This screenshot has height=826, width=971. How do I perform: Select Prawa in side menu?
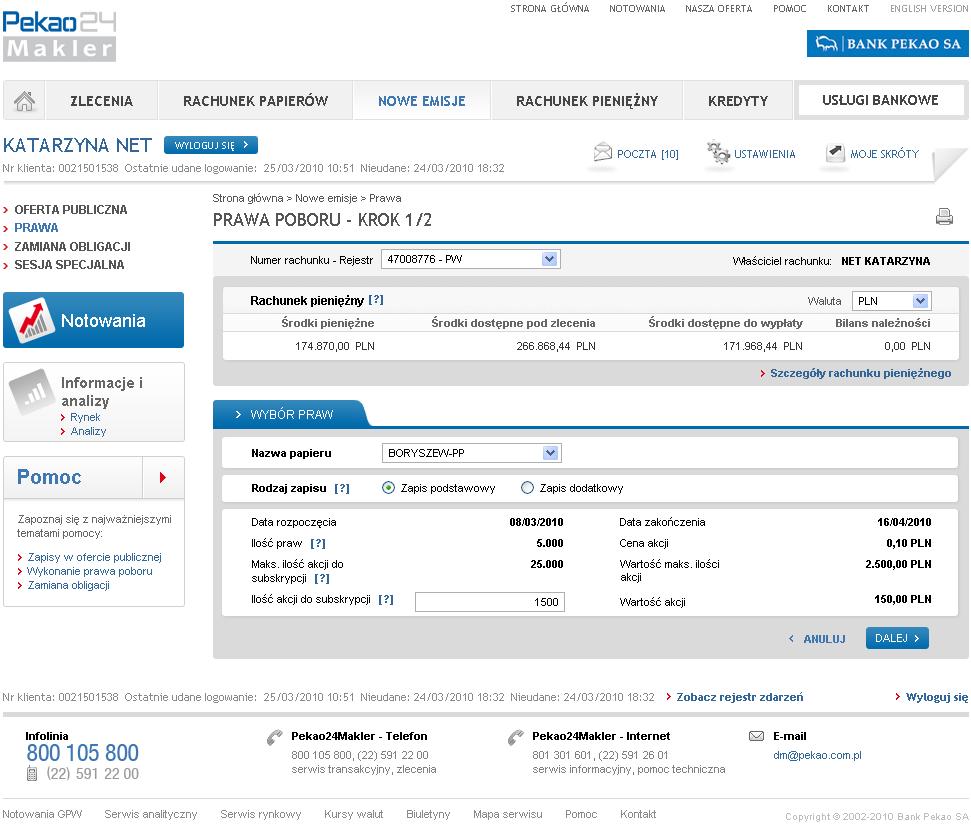(36, 228)
